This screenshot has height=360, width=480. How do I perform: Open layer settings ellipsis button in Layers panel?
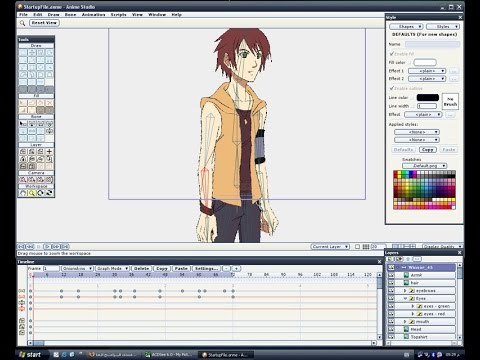click(417, 259)
